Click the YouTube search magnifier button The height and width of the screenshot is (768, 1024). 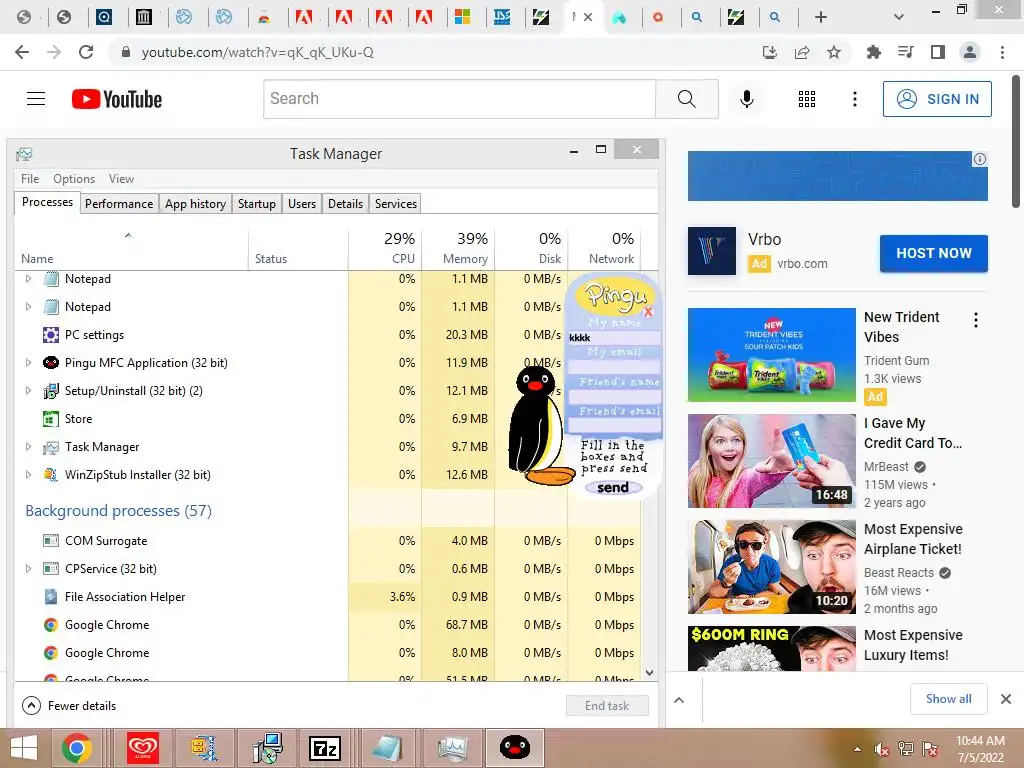(x=686, y=99)
